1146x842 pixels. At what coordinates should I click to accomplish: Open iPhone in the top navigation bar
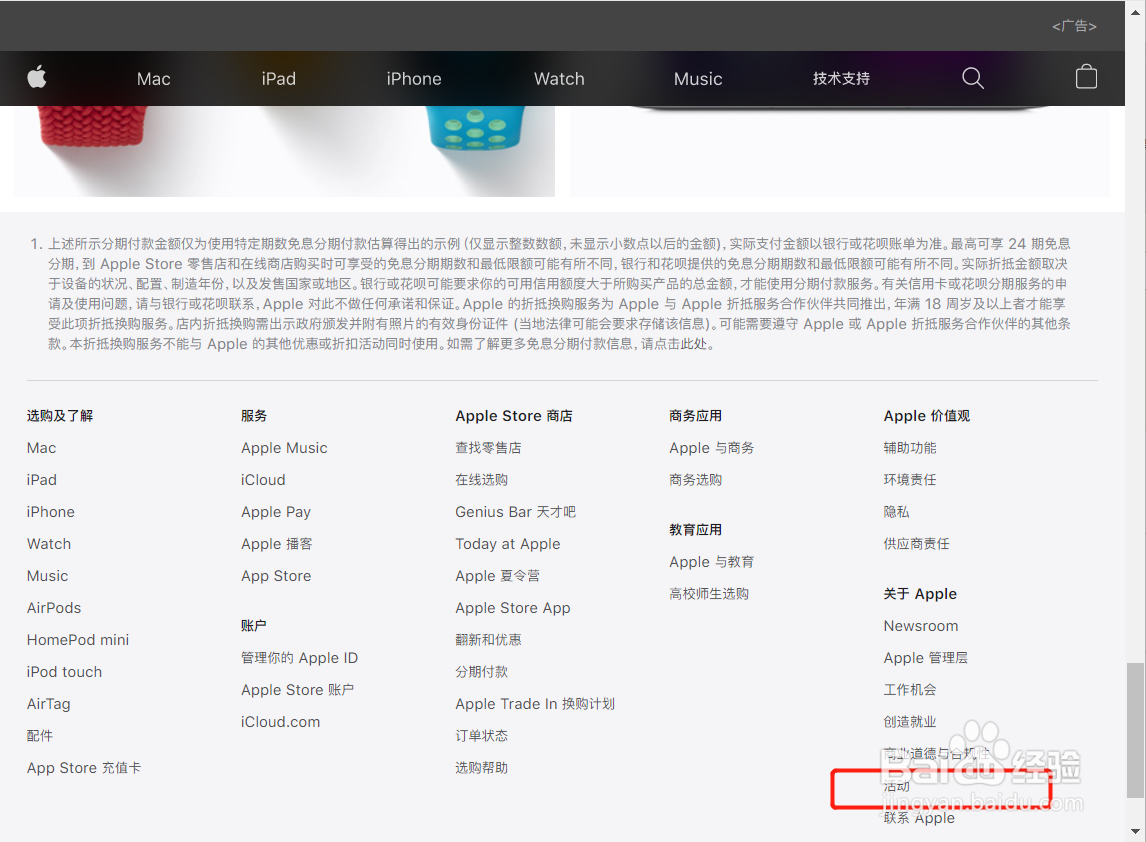click(x=414, y=79)
